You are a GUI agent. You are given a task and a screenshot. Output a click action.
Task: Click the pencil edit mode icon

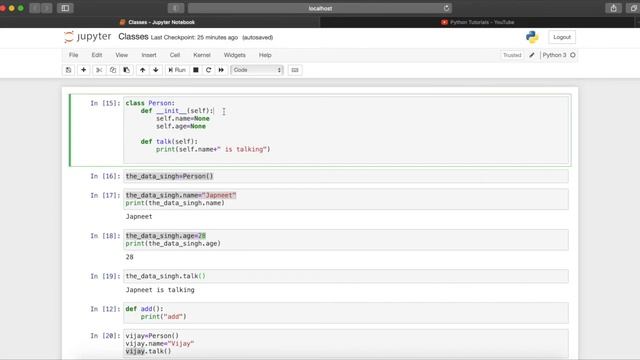(x=532, y=55)
